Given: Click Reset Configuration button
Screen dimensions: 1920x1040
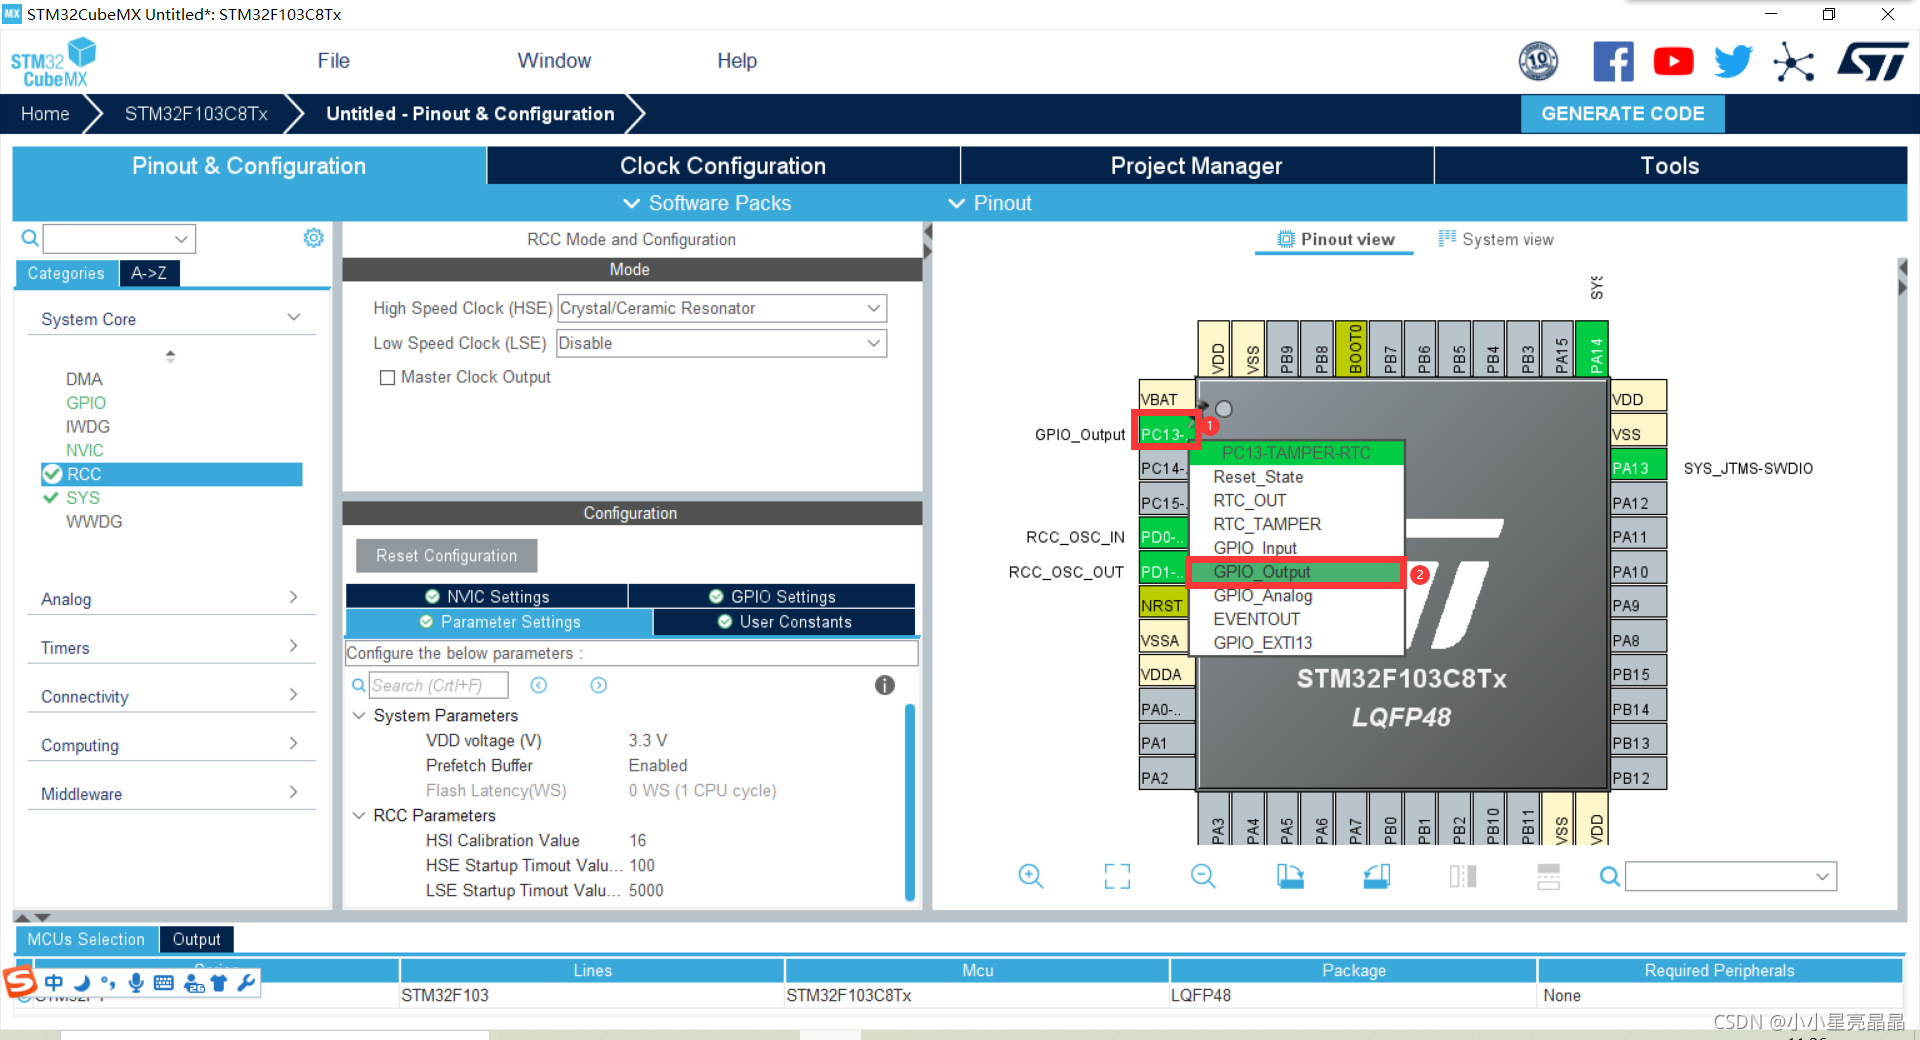Looking at the screenshot, I should 446,556.
